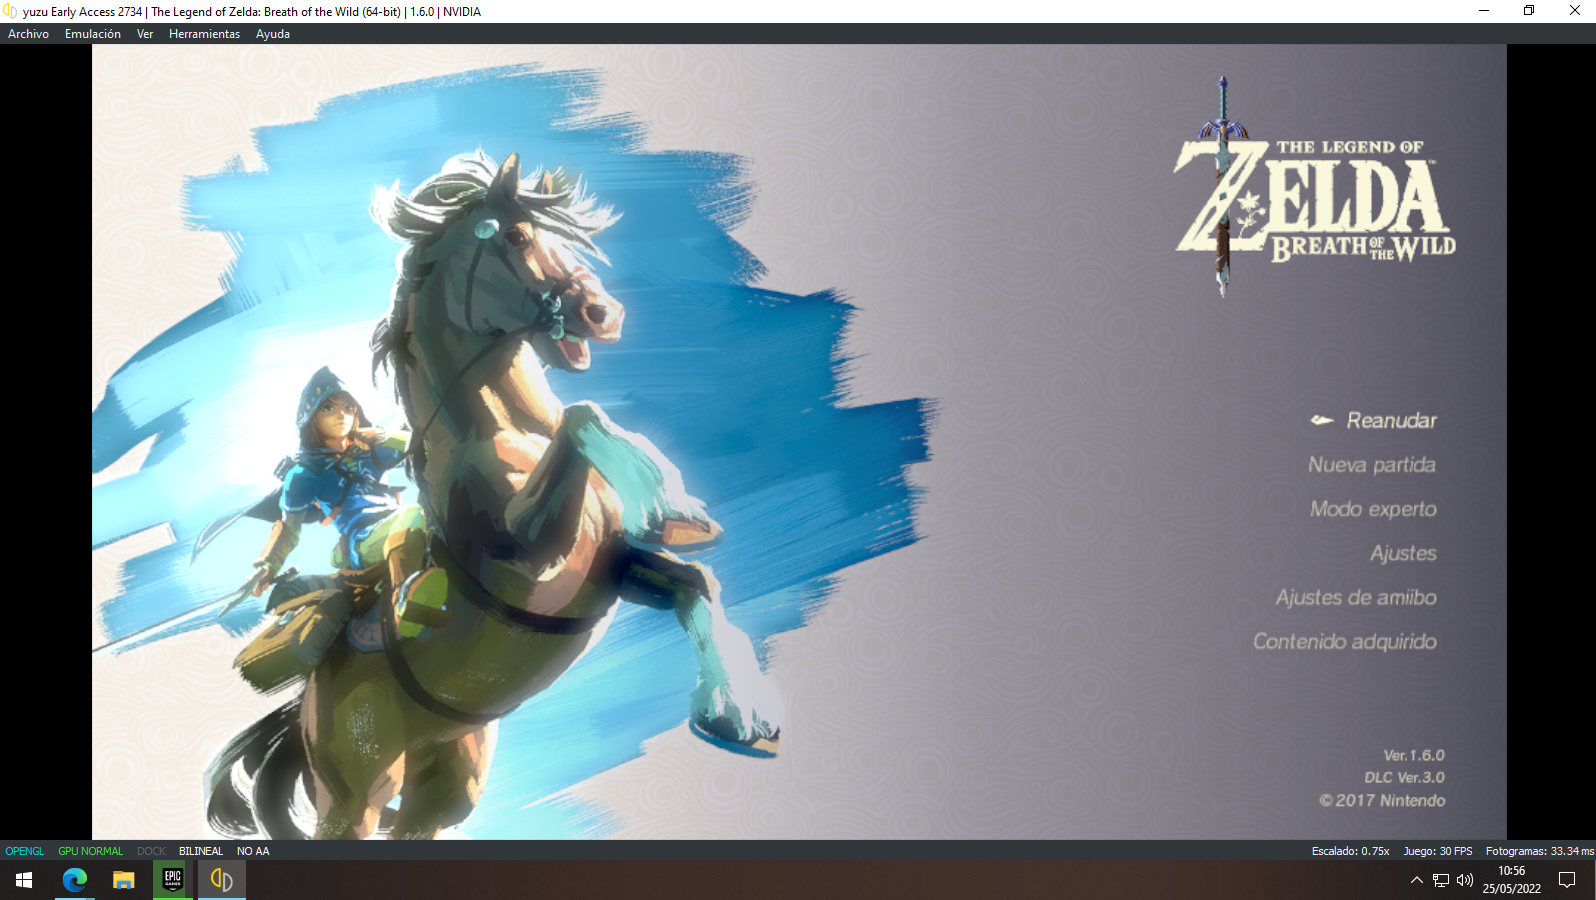Open the Ver menu
The width and height of the screenshot is (1596, 900).
(x=145, y=34)
